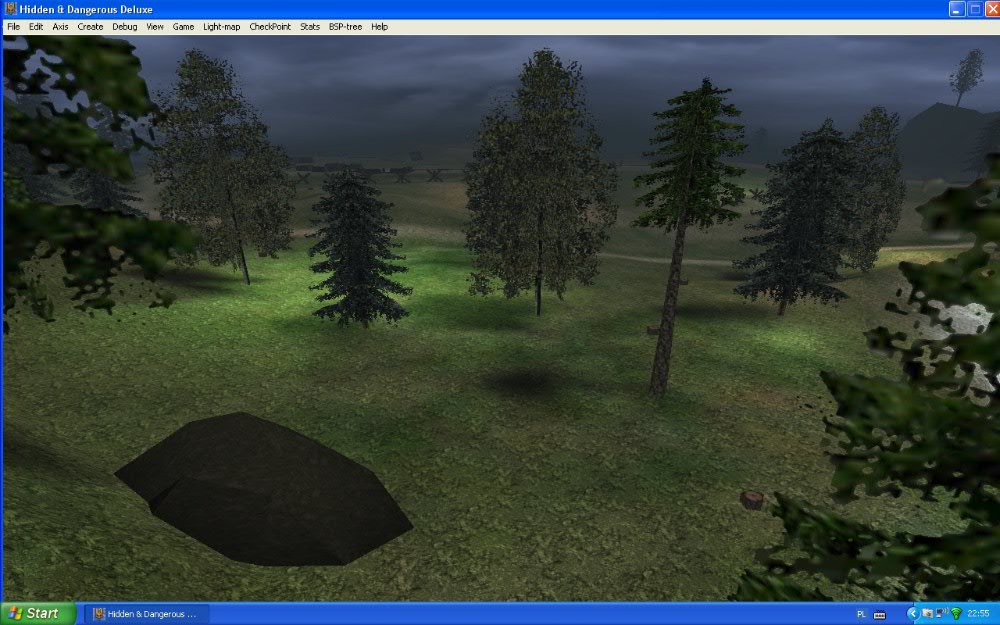Viewport: 1000px width, 625px height.
Task: Open the BSP-tree menu
Action: click(x=345, y=27)
